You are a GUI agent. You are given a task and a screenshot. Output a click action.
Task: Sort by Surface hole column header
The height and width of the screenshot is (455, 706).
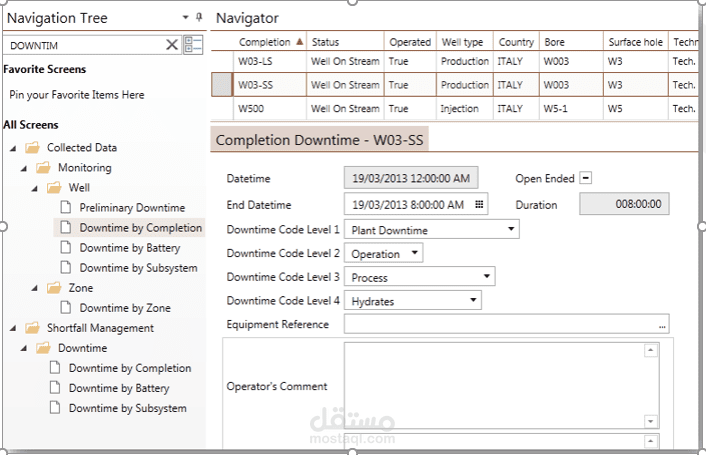635,42
